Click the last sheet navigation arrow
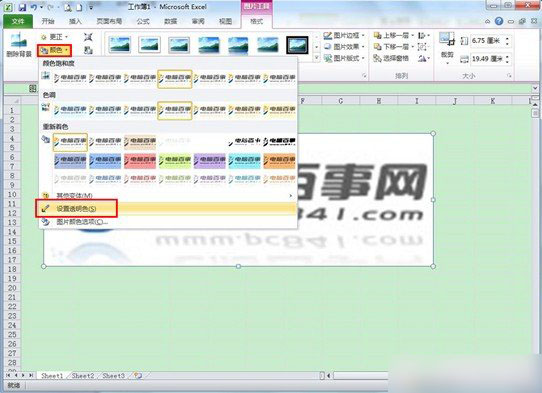Image resolution: width=542 pixels, height=393 pixels. (31, 375)
